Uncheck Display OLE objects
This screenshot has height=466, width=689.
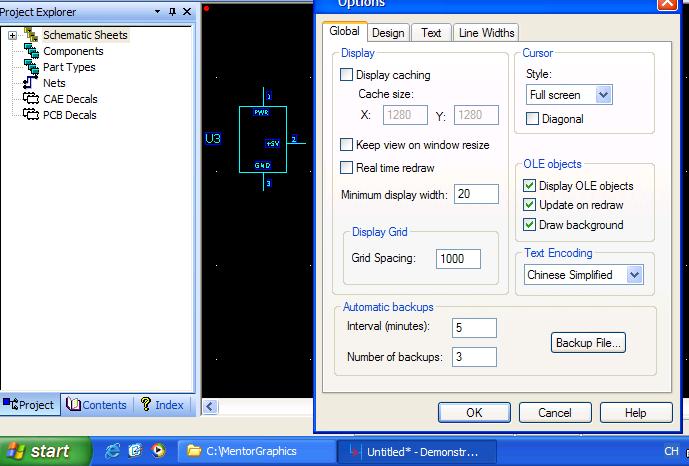(x=529, y=186)
